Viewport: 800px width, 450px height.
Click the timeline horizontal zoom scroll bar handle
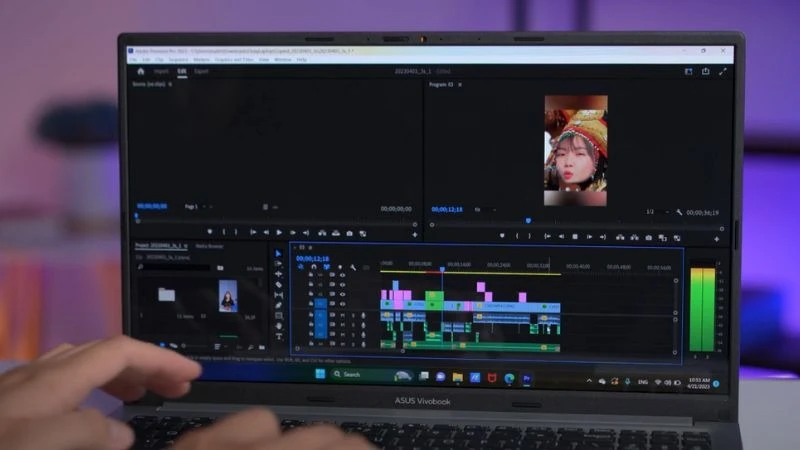[402, 351]
